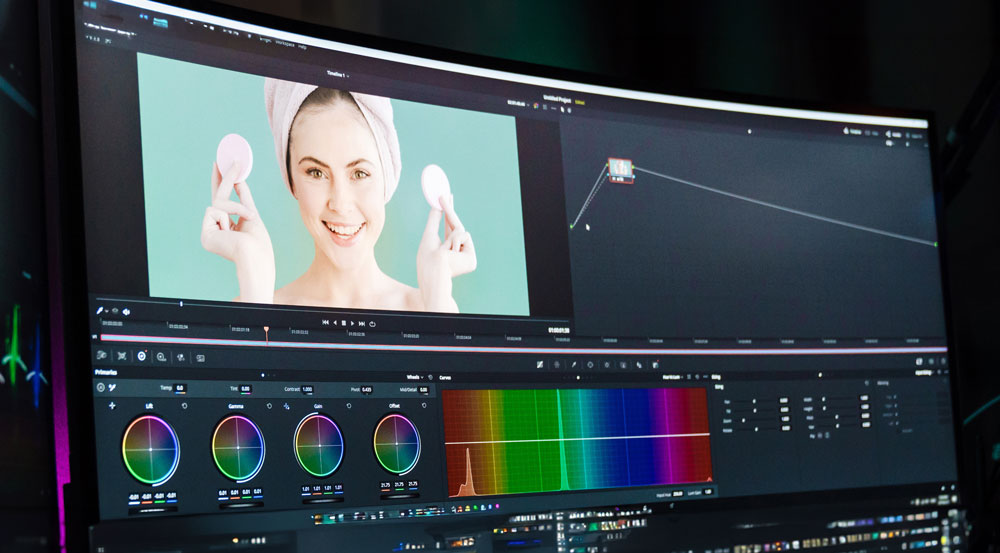This screenshot has height=553, width=1000.
Task: Click the Input Hue value field
Action: point(677,494)
